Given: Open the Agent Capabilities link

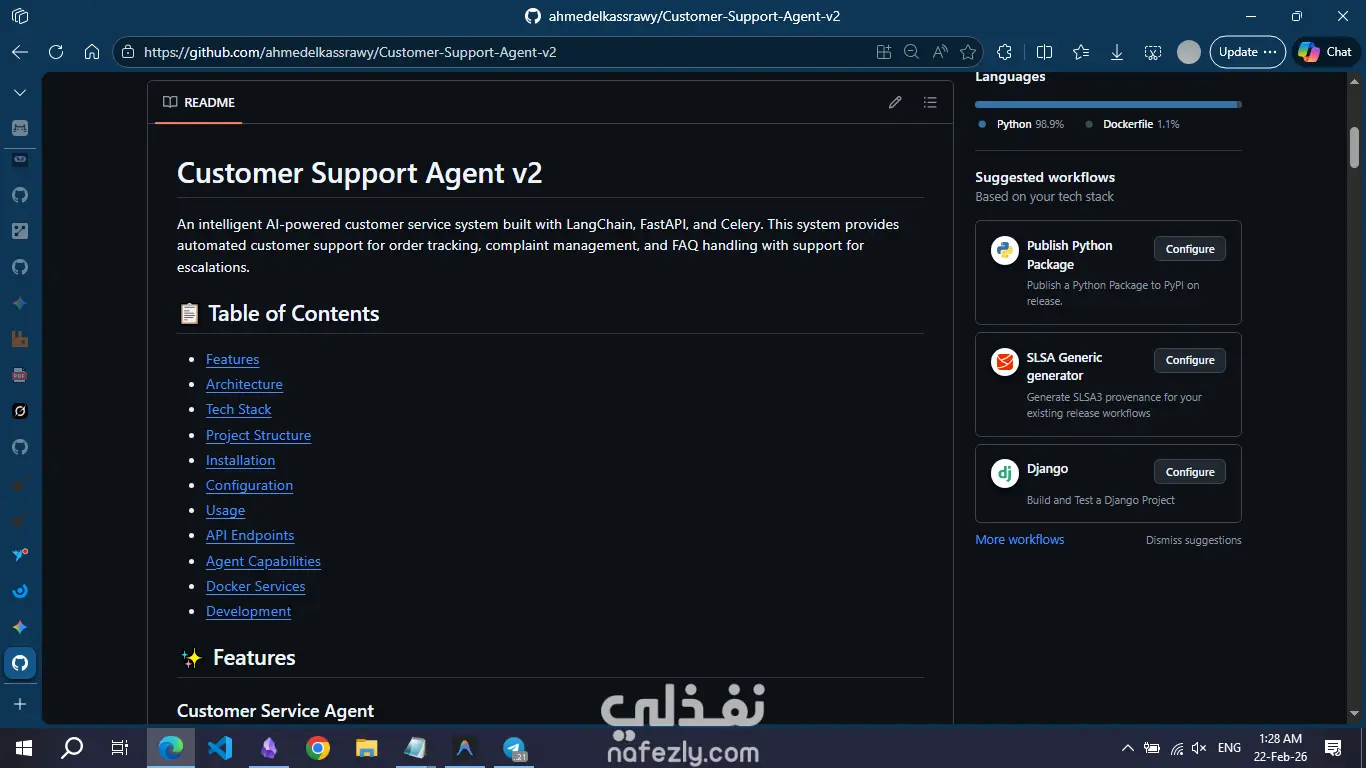Looking at the screenshot, I should pos(263,561).
